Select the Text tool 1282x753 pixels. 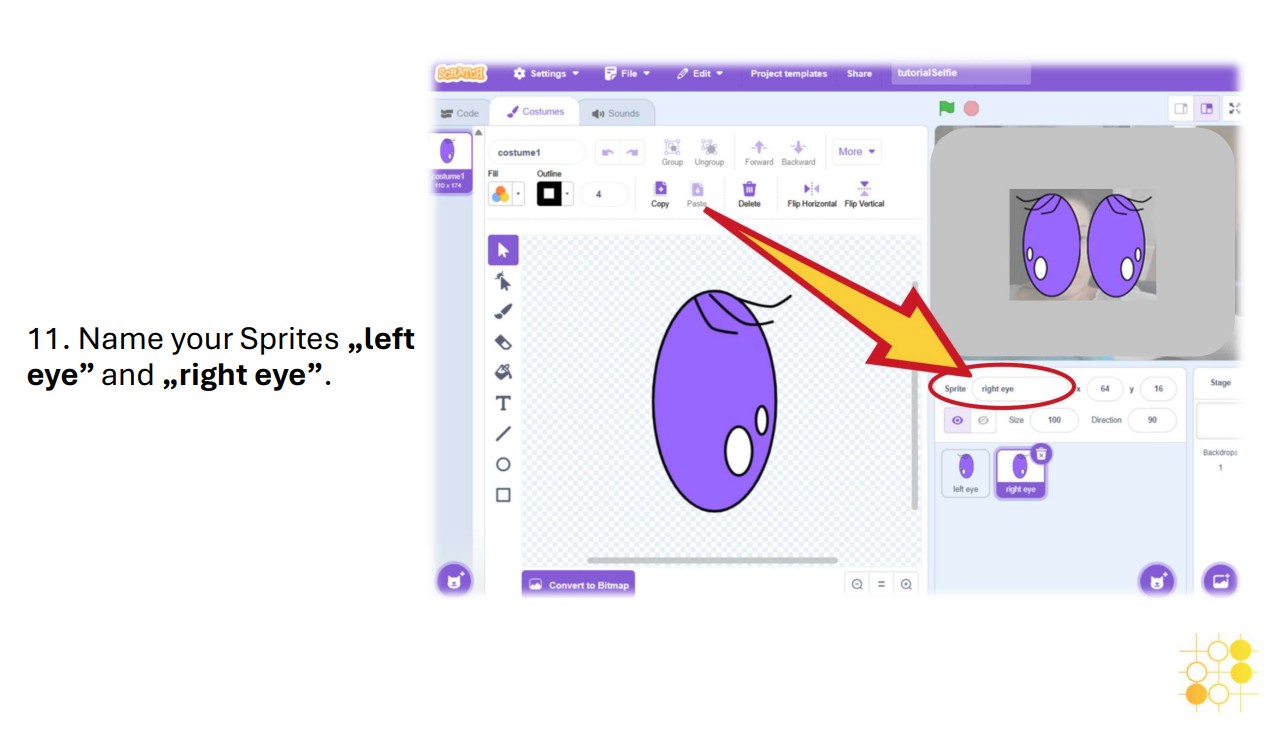[x=503, y=403]
